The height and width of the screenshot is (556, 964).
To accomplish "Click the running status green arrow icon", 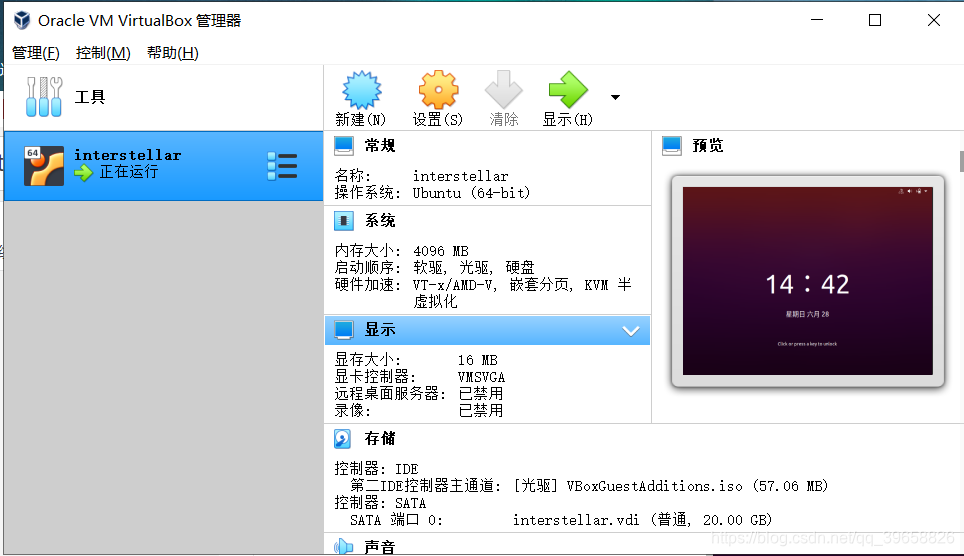I will [83, 173].
